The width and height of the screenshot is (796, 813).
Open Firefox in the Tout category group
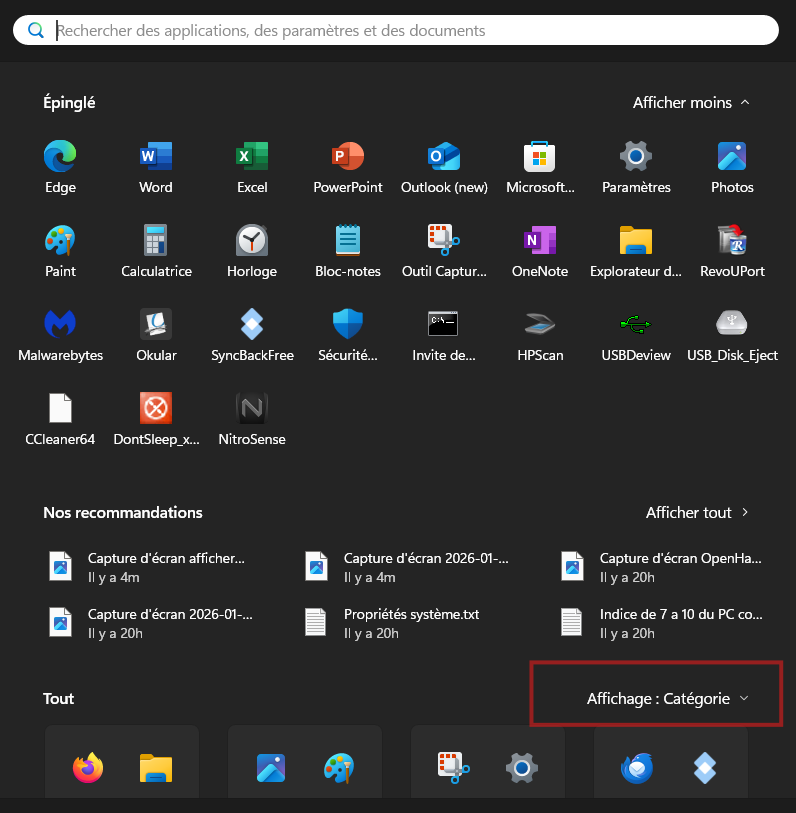point(88,767)
